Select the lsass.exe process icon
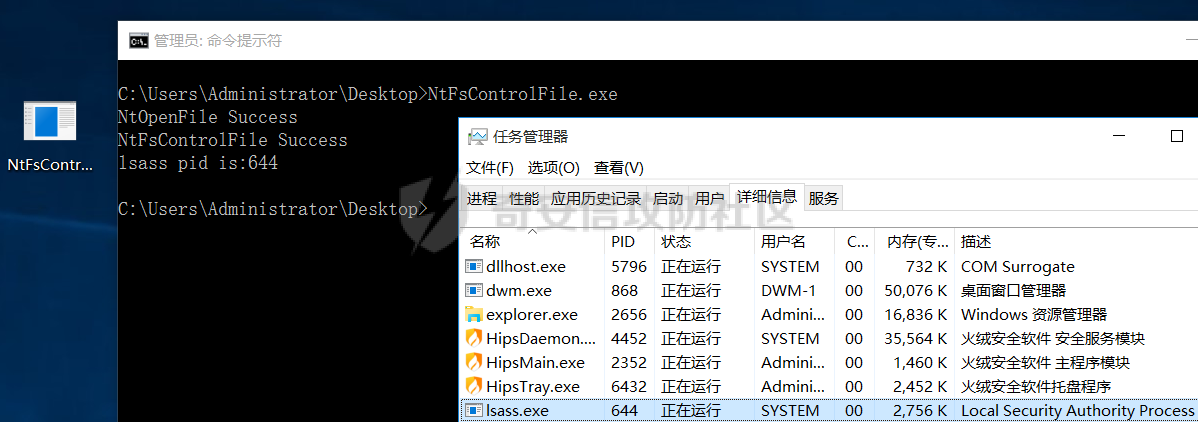The image size is (1198, 422). pyautogui.click(x=474, y=411)
